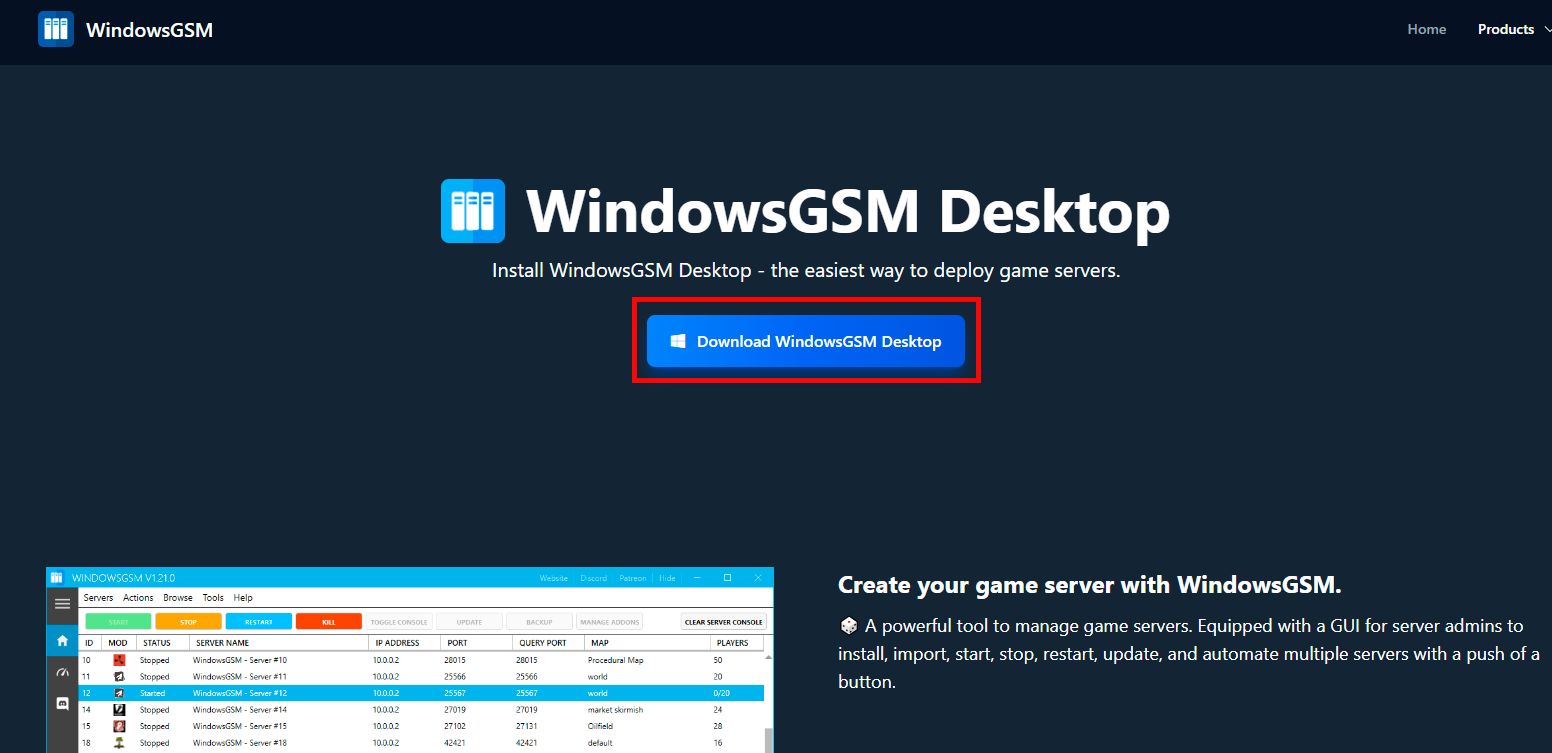
Task: Click the mod icon for Server #12
Action: 119,693
